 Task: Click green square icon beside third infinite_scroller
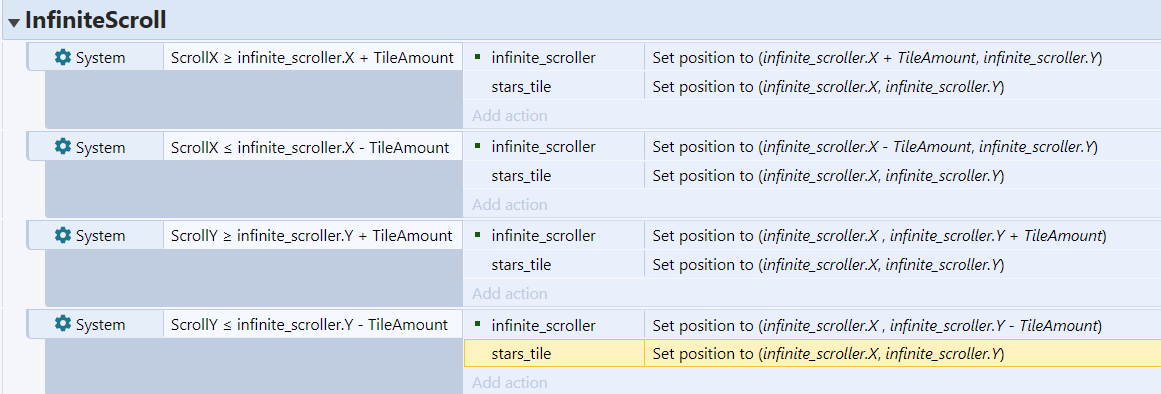click(478, 234)
